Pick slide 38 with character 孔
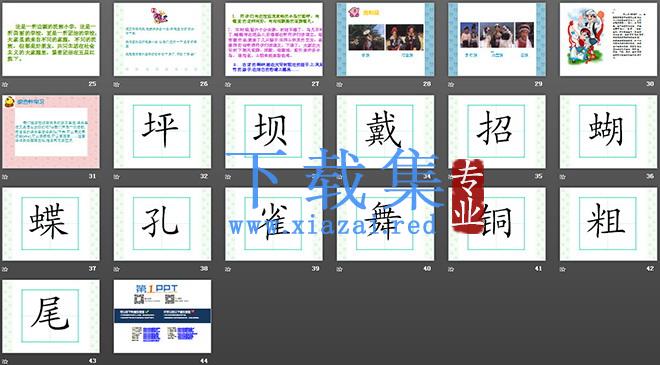 pos(162,224)
